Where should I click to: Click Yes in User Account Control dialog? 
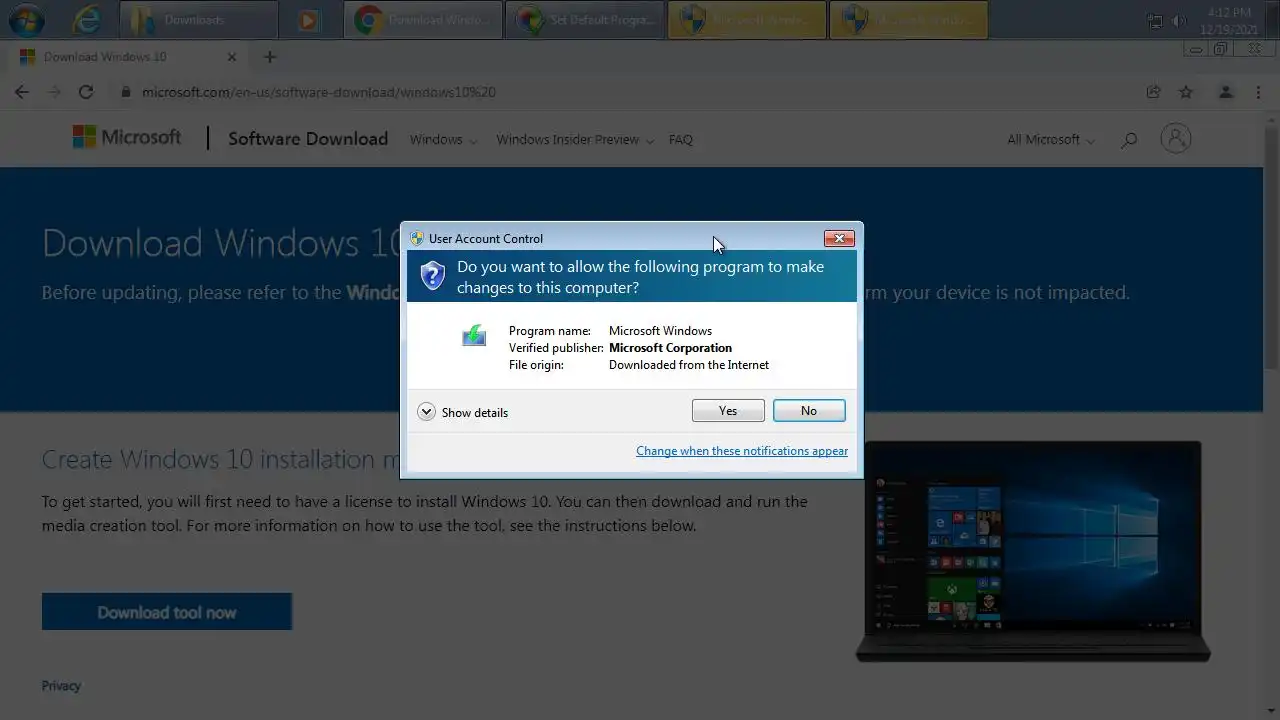pyautogui.click(x=728, y=411)
